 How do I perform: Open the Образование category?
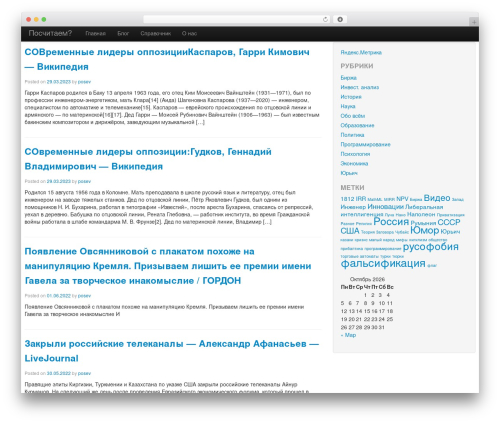tap(357, 125)
